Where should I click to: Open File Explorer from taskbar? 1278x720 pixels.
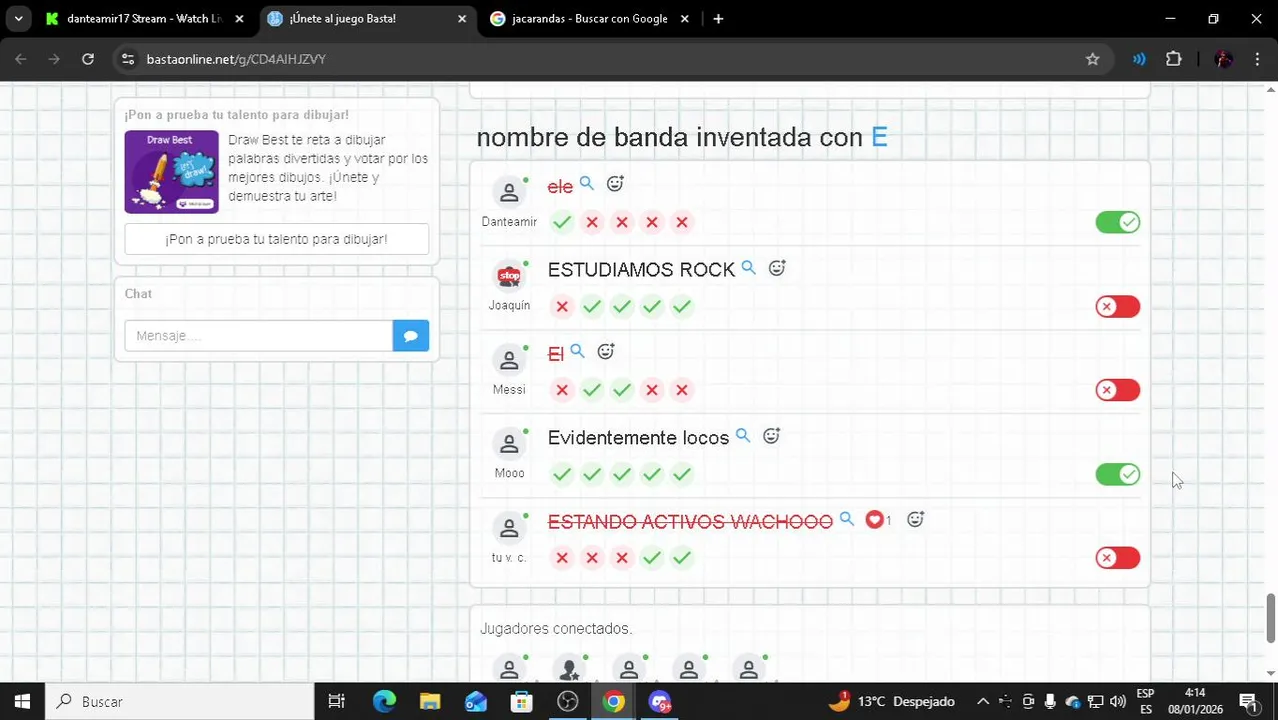430,702
